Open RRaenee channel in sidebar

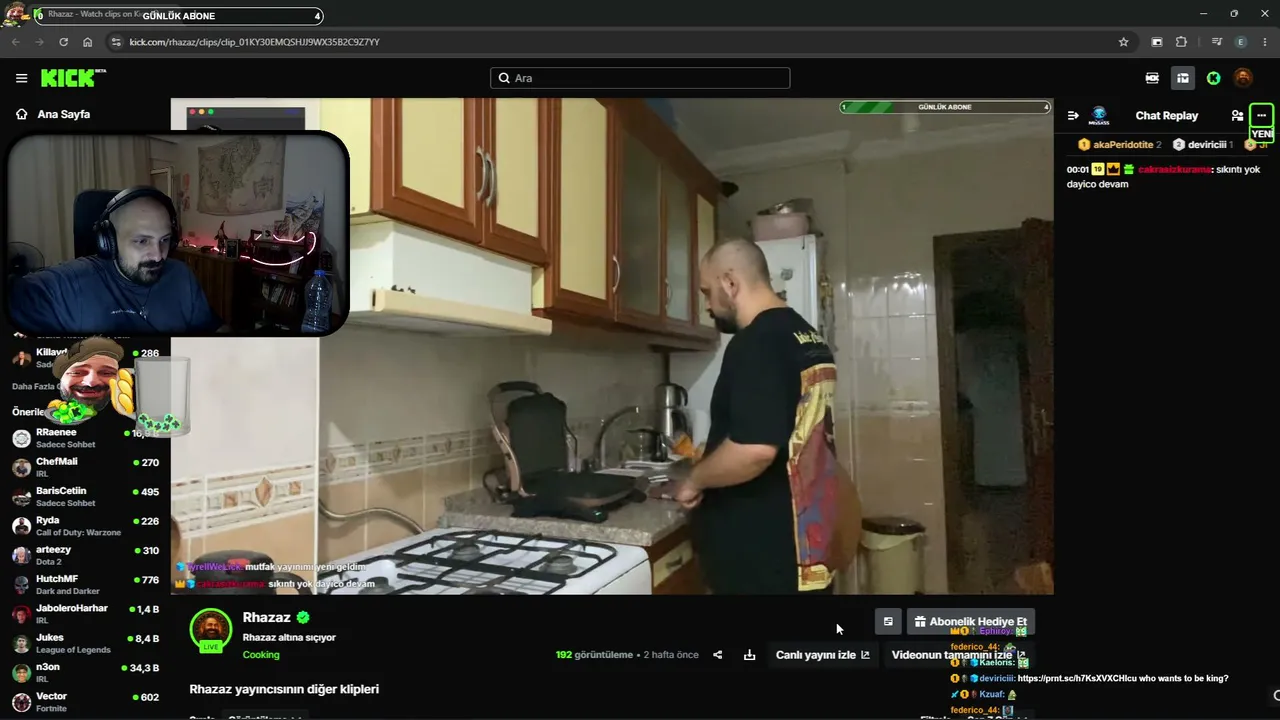pos(85,438)
